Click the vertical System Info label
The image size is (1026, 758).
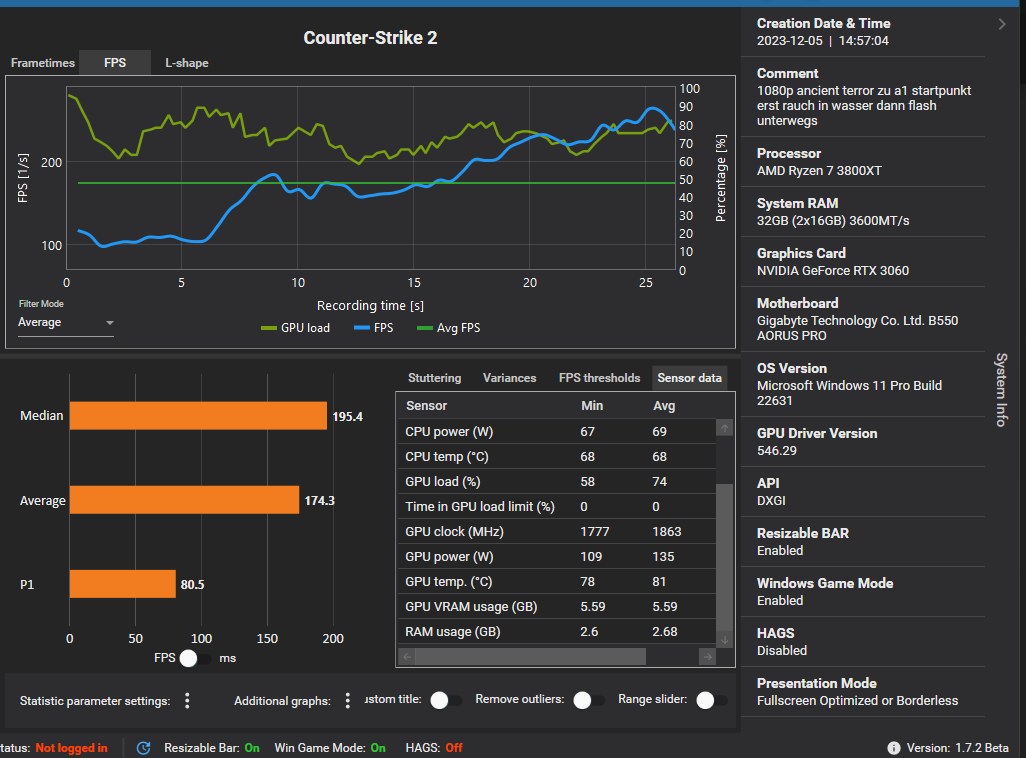pos(1001,390)
